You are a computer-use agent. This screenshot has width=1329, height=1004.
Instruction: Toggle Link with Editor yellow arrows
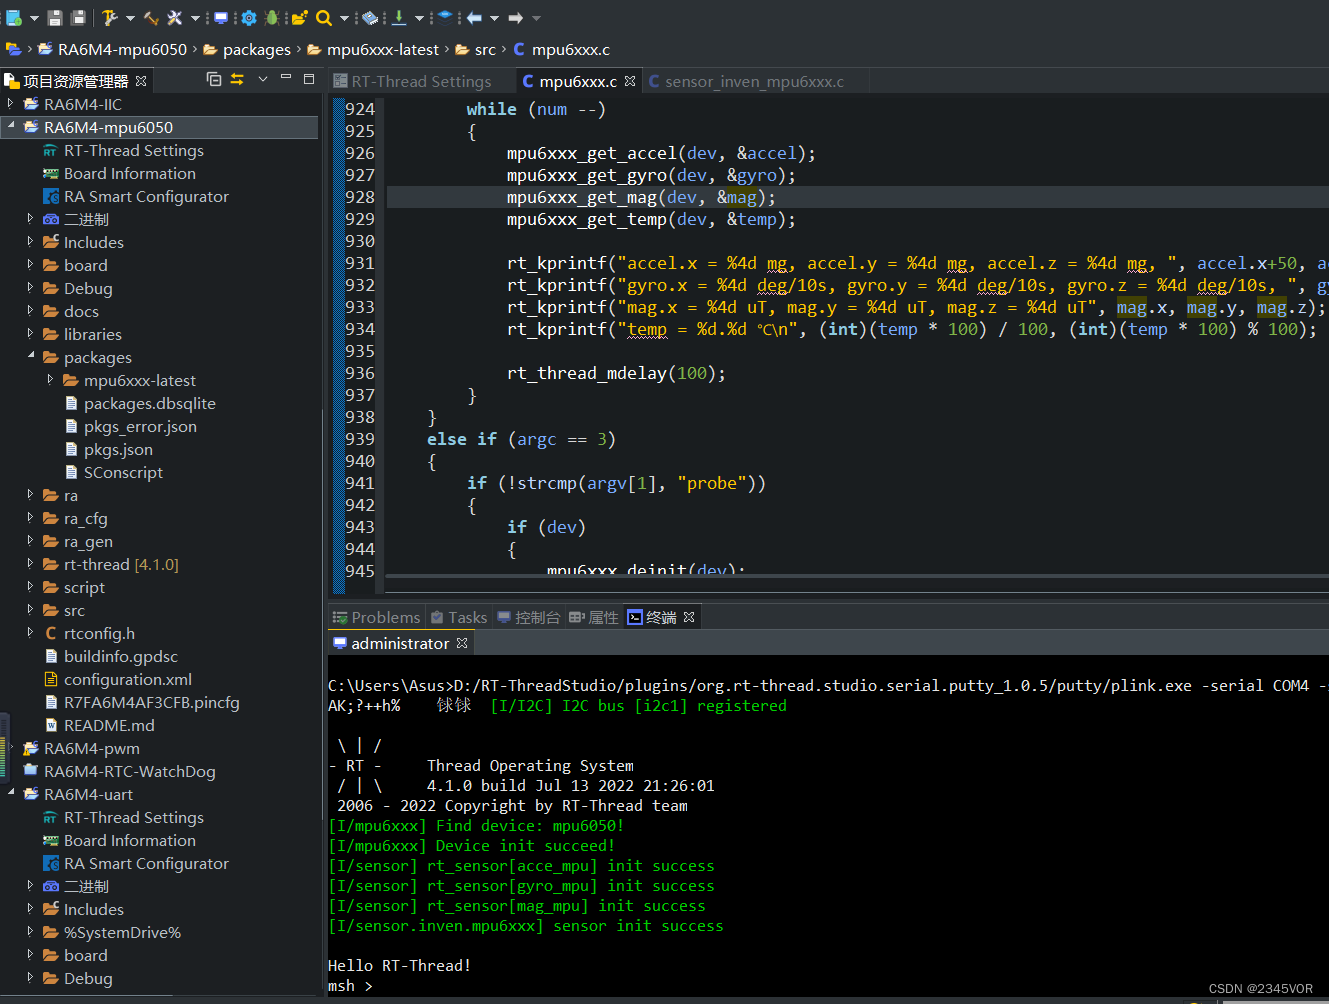coord(237,79)
